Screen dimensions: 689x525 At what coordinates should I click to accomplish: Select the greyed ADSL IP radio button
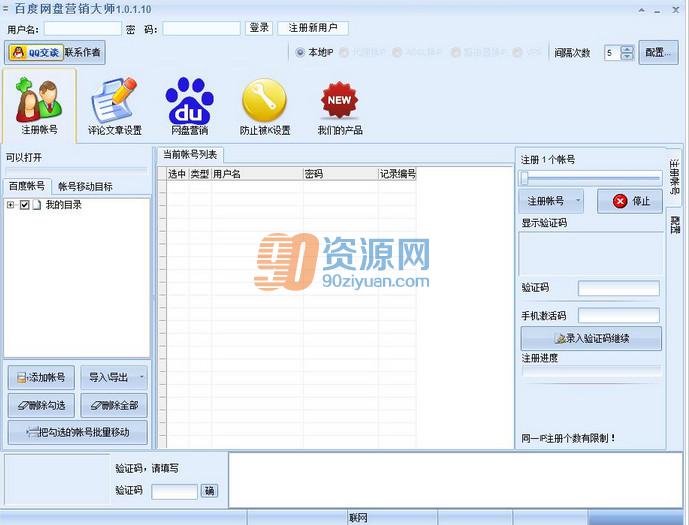point(397,53)
